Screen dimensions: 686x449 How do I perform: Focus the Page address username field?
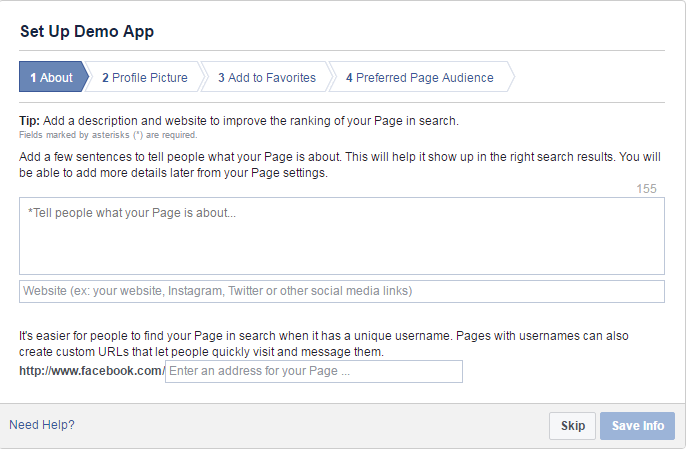pos(314,371)
